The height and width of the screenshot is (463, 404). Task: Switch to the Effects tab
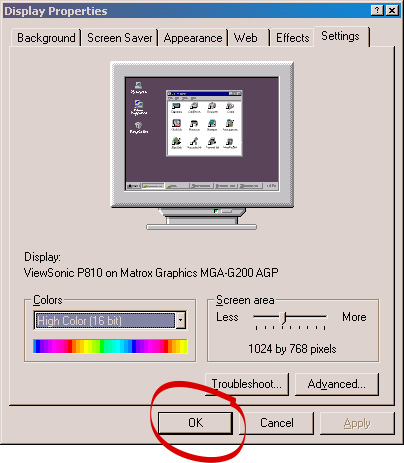pyautogui.click(x=293, y=38)
